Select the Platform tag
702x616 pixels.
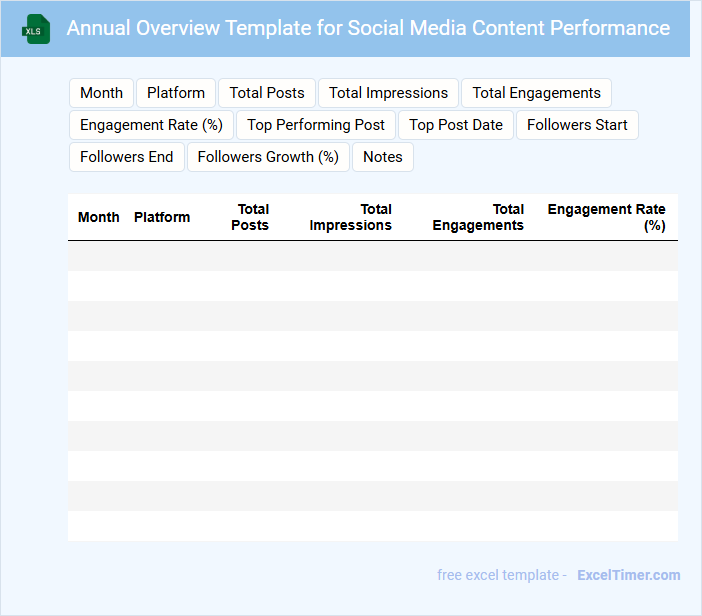point(176,93)
